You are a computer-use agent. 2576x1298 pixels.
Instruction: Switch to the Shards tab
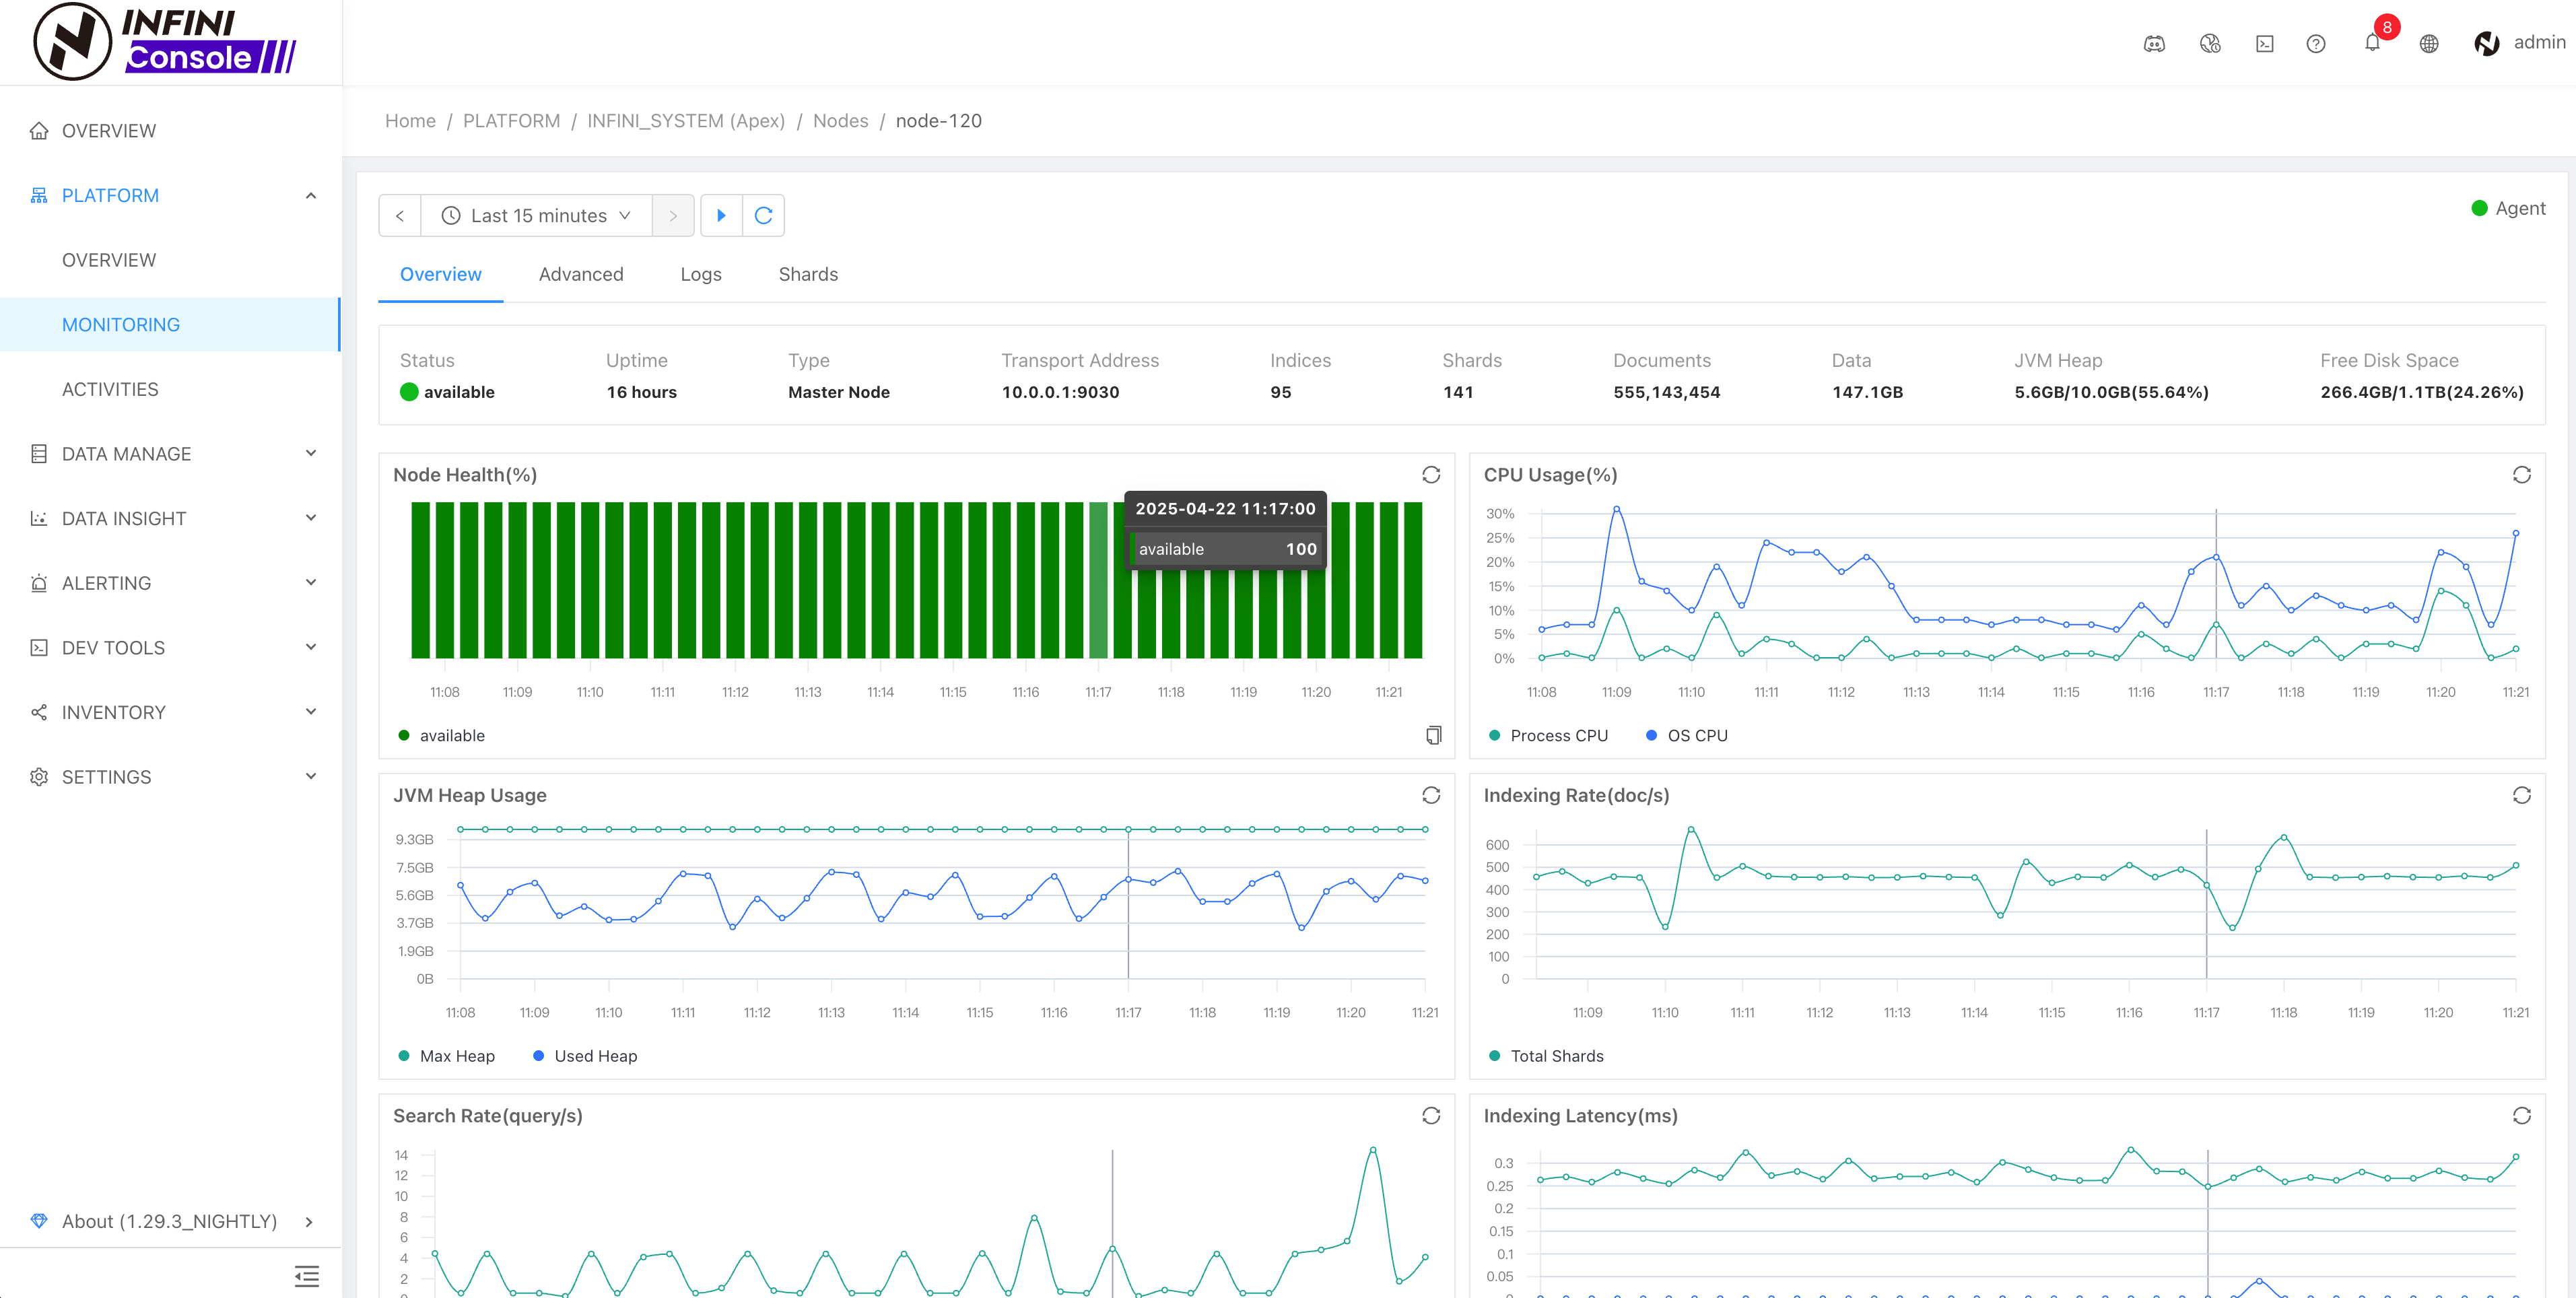[x=808, y=274]
